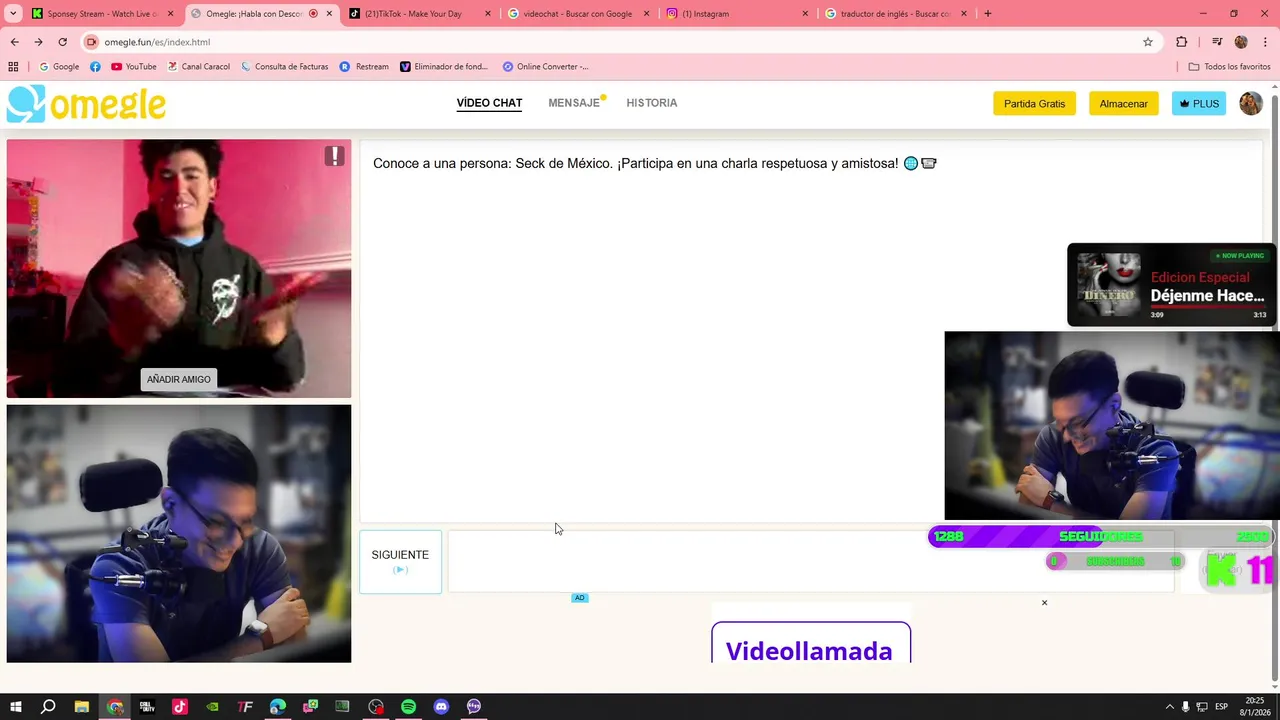Open Microsoft Edge in taskbar
The height and width of the screenshot is (720, 1280).
277,707
